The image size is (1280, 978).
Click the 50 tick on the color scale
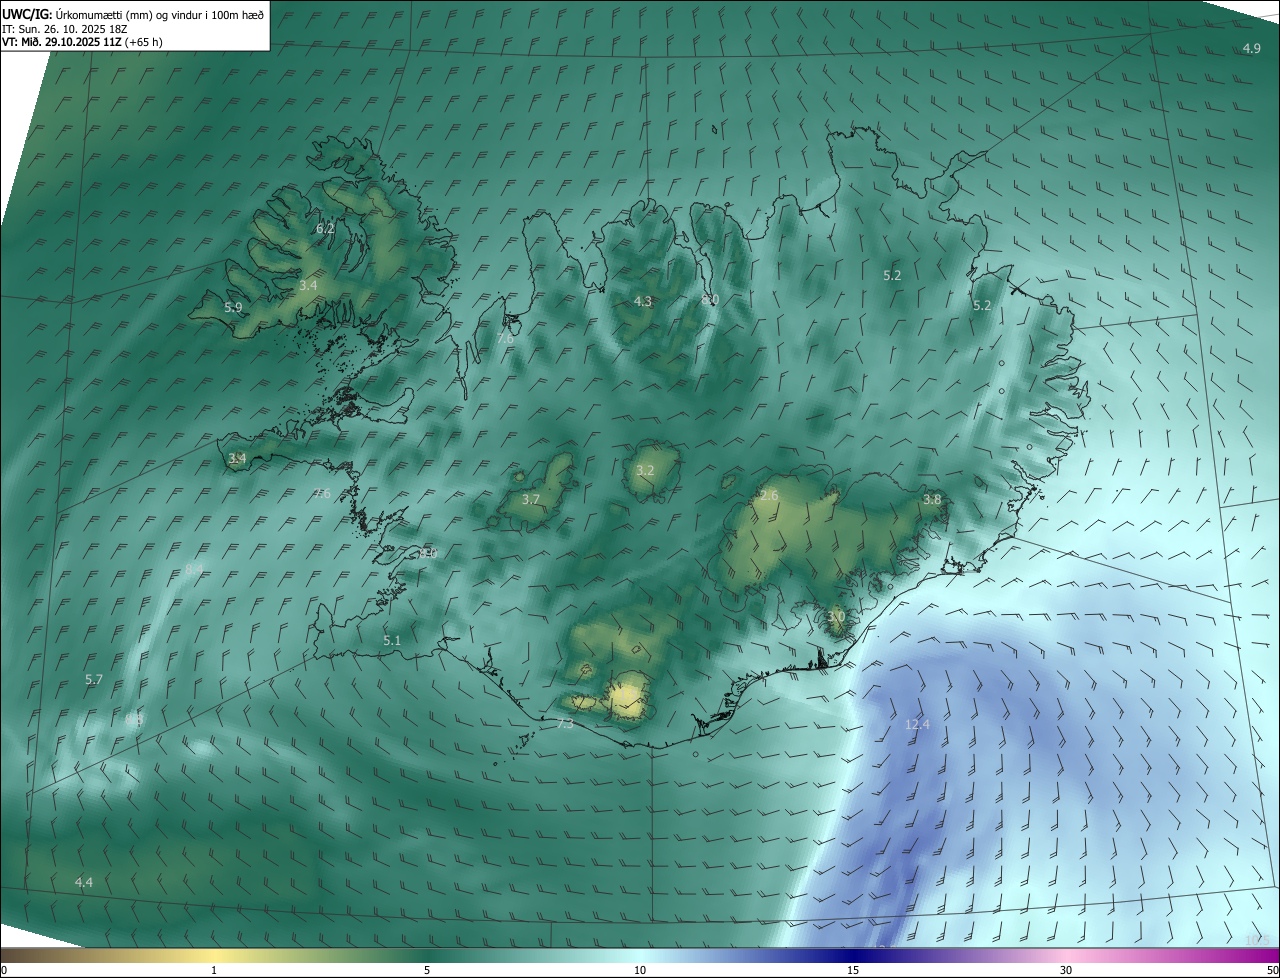point(1272,970)
